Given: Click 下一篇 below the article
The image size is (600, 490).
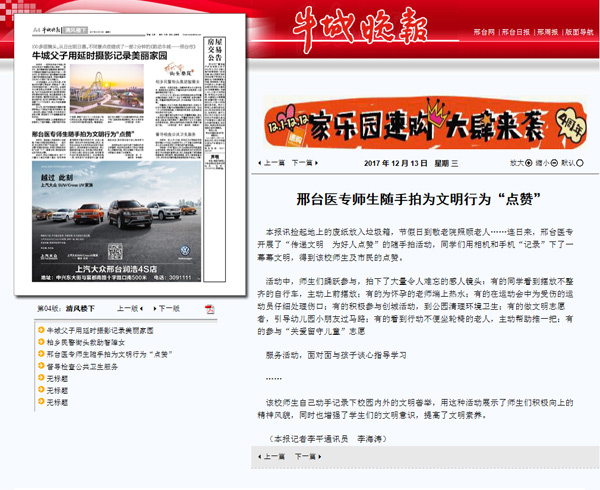Looking at the screenshot, I should point(308,455).
